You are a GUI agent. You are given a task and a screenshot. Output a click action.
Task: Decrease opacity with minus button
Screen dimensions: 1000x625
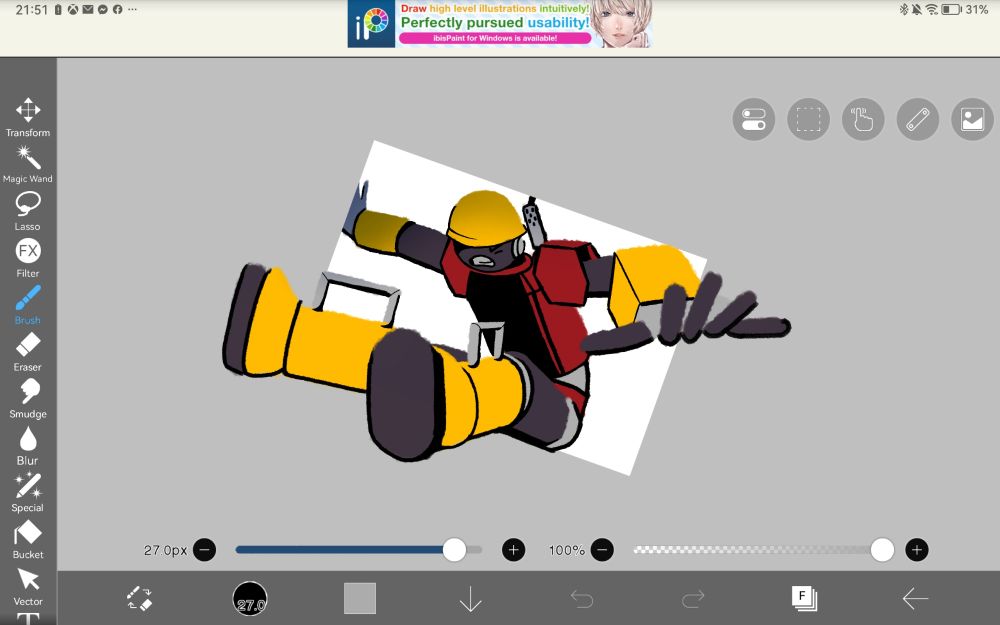(x=602, y=550)
